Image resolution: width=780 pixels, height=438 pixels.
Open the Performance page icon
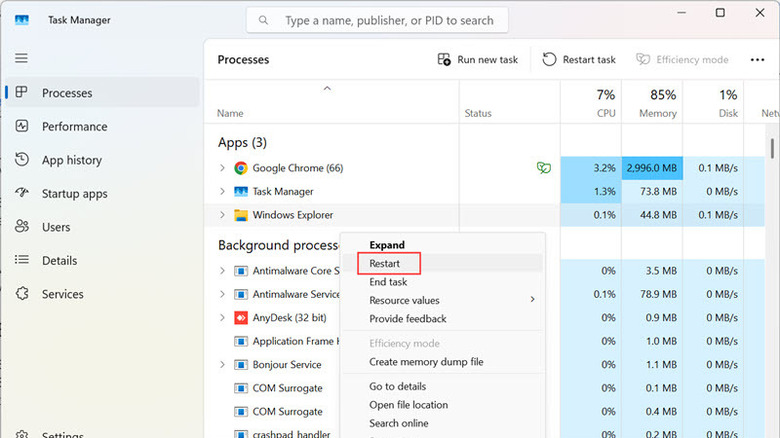point(22,127)
